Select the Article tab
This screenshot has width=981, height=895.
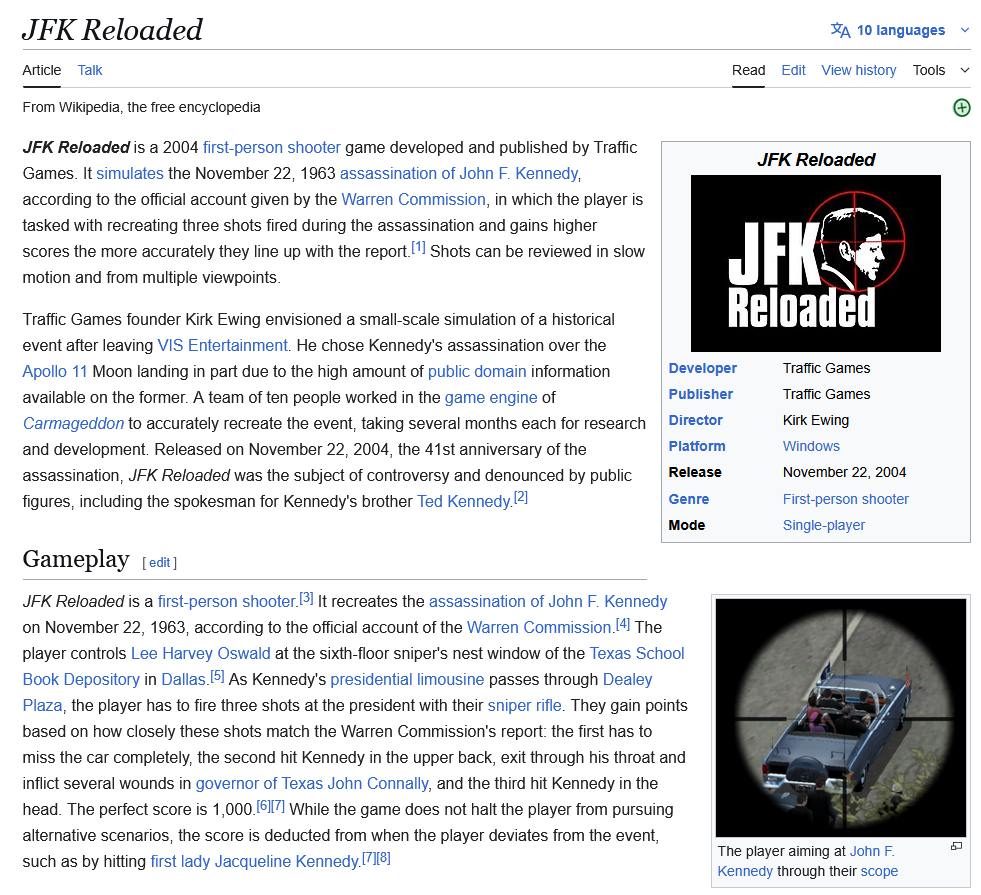(x=42, y=70)
